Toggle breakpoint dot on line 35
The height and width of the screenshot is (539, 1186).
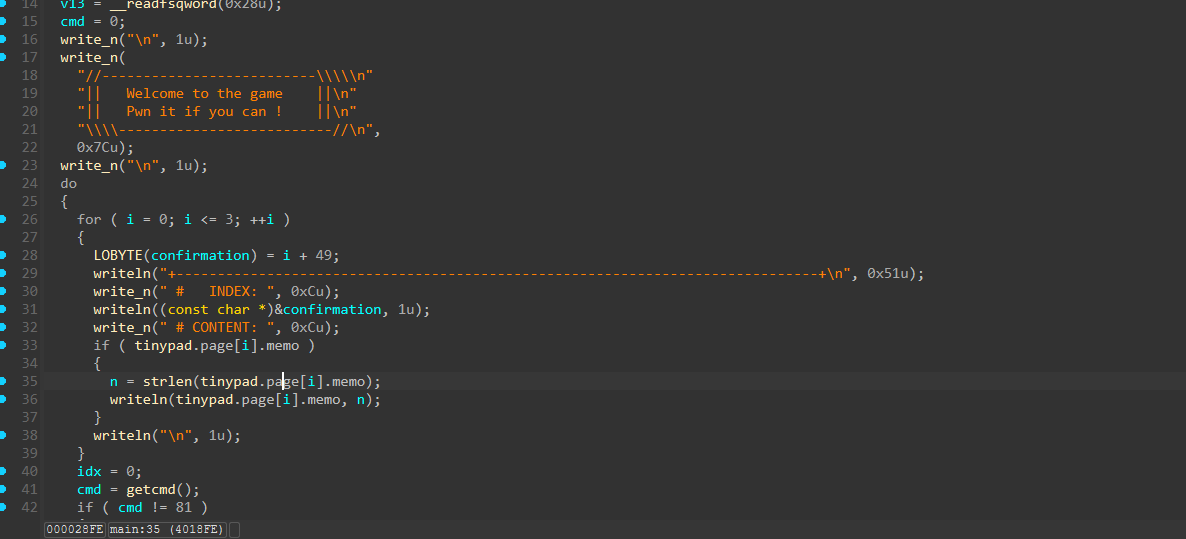point(3,381)
